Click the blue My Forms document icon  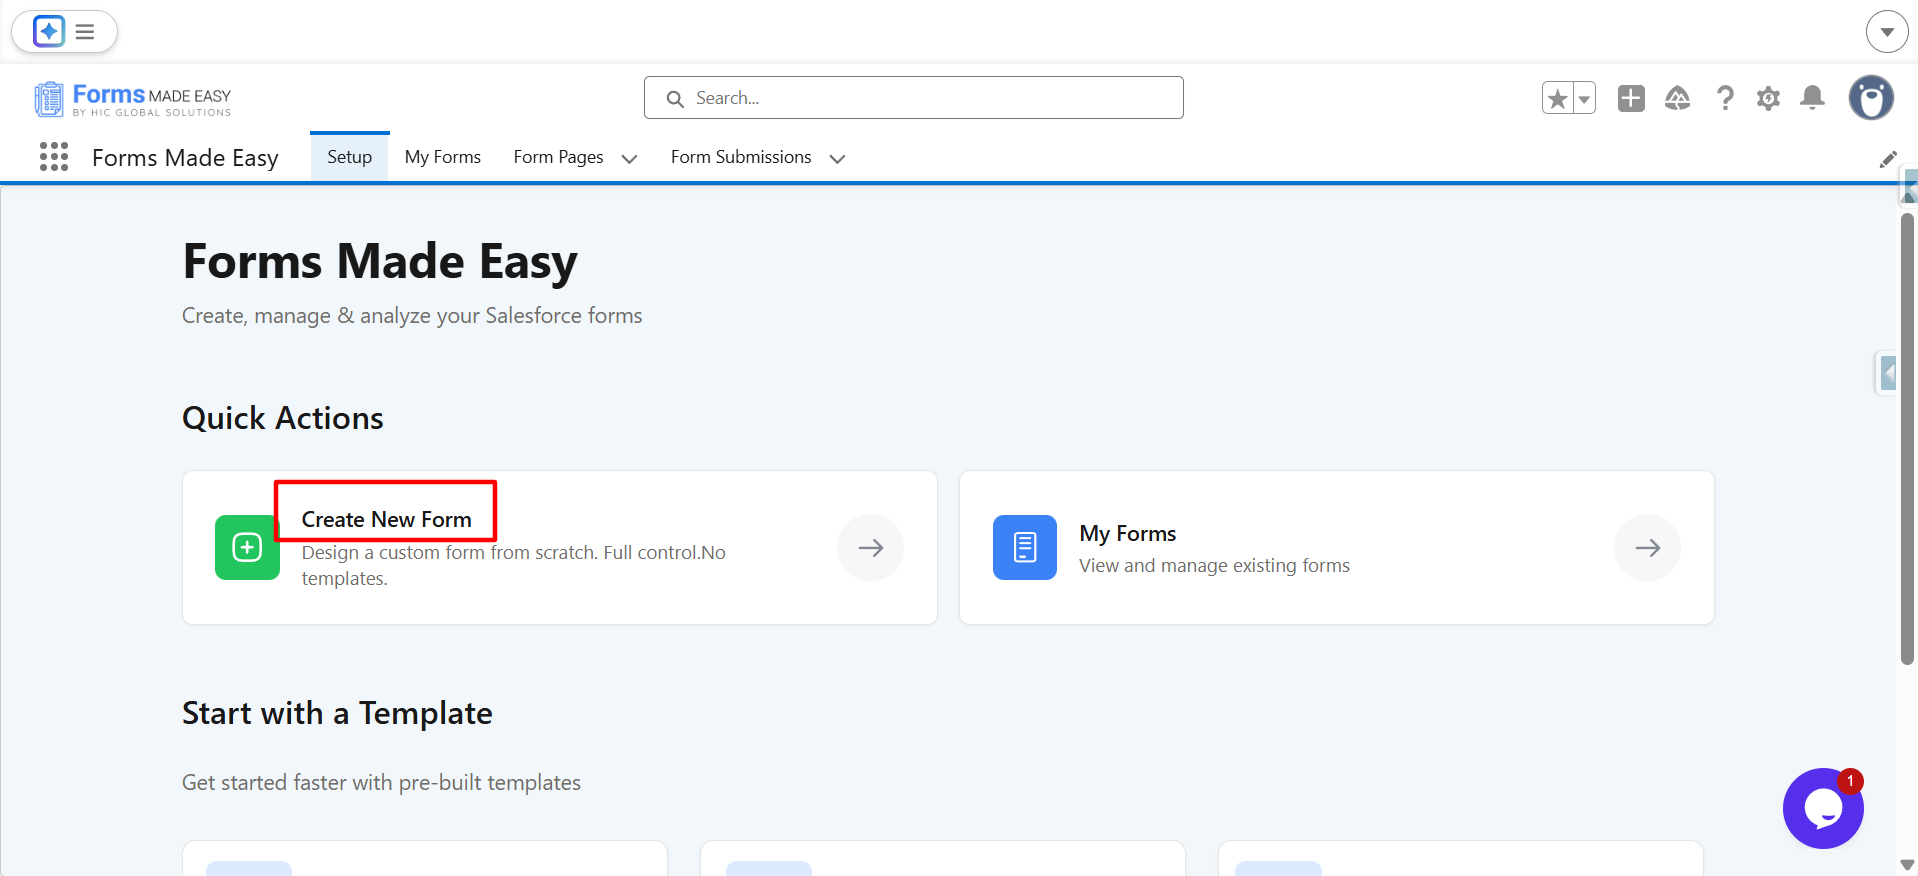coord(1024,547)
